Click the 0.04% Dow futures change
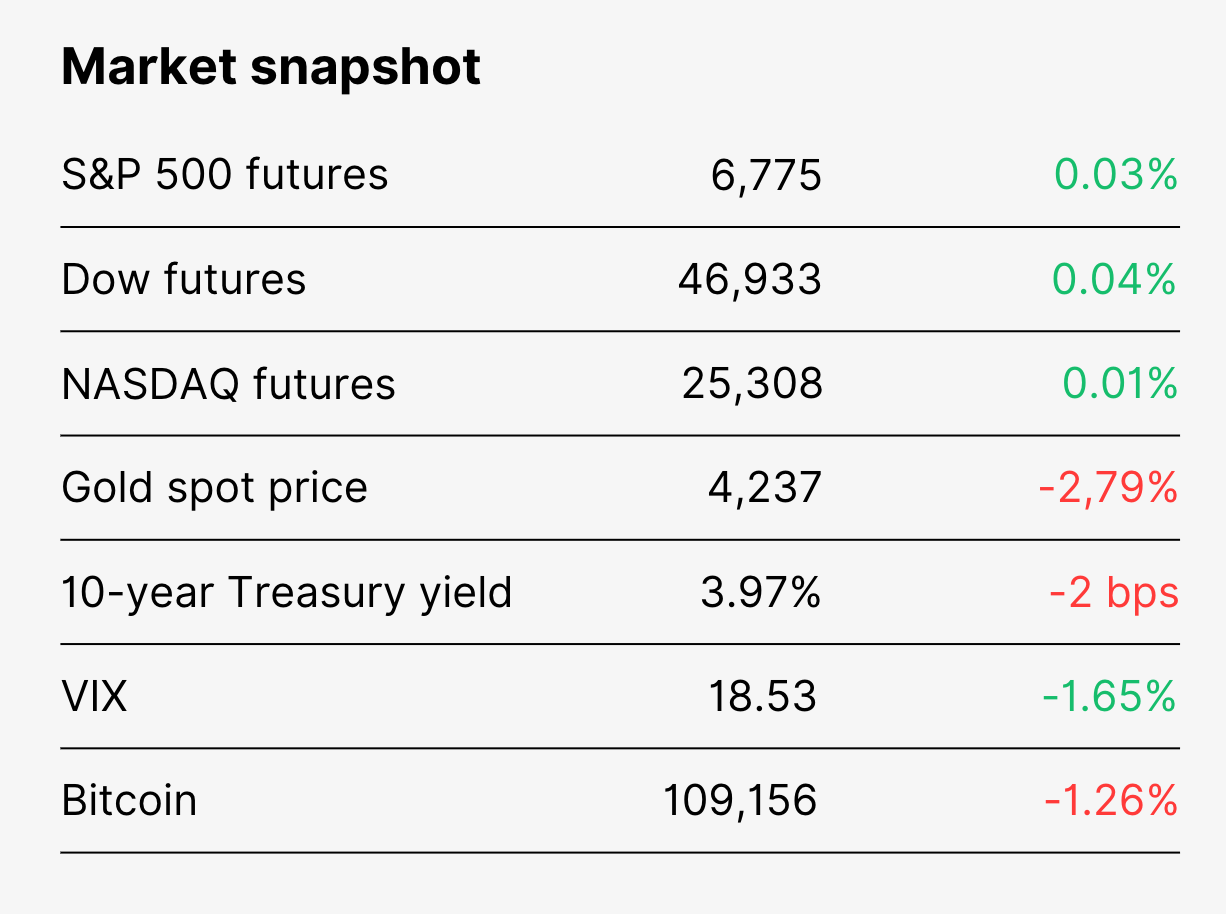The image size is (1226, 914). (x=1115, y=279)
